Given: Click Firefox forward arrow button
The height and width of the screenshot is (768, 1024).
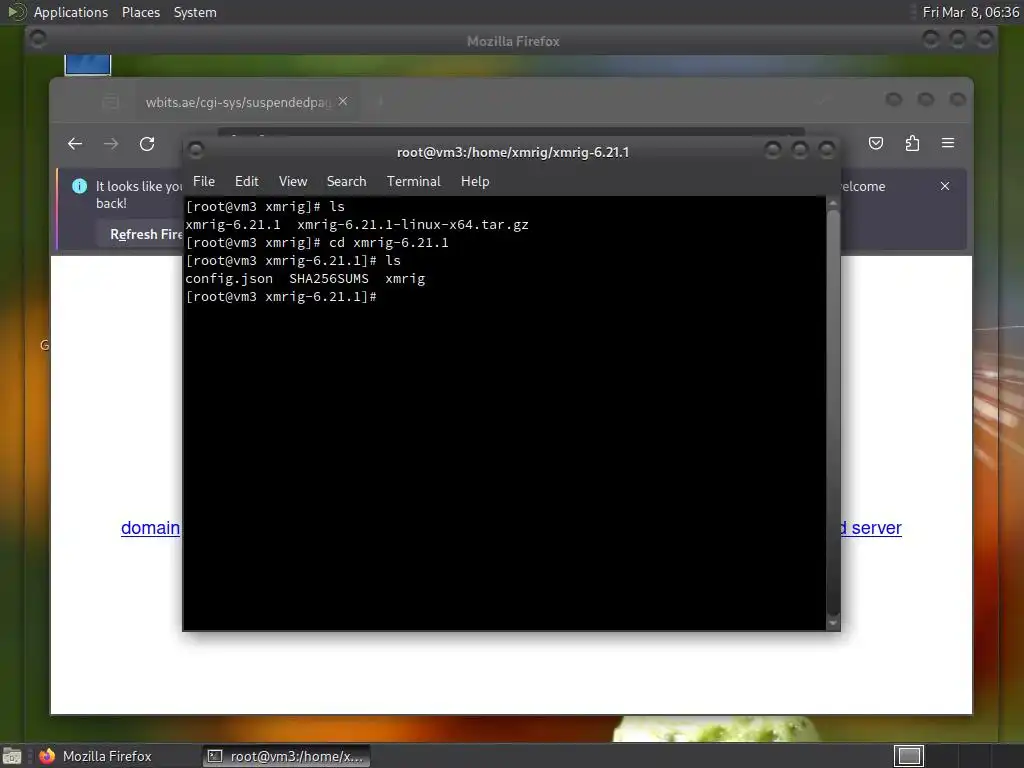Looking at the screenshot, I should coord(111,144).
